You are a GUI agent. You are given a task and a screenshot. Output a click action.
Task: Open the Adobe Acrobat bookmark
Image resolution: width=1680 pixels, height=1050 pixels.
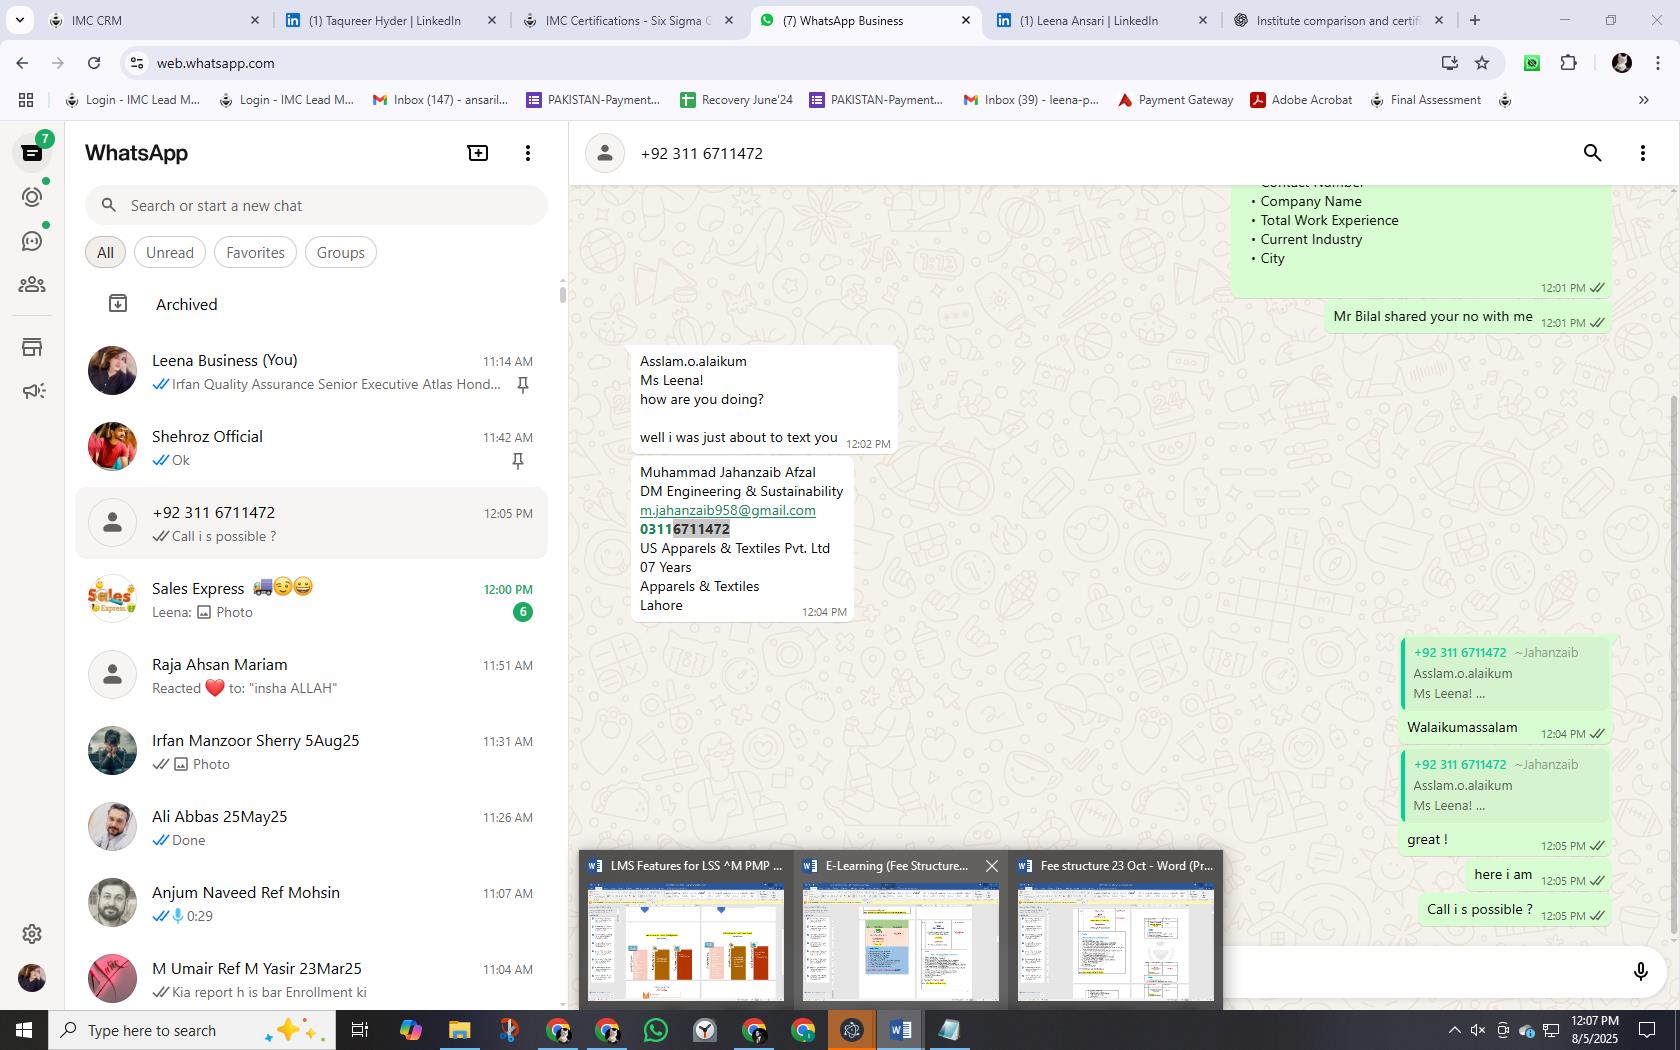[1301, 100]
